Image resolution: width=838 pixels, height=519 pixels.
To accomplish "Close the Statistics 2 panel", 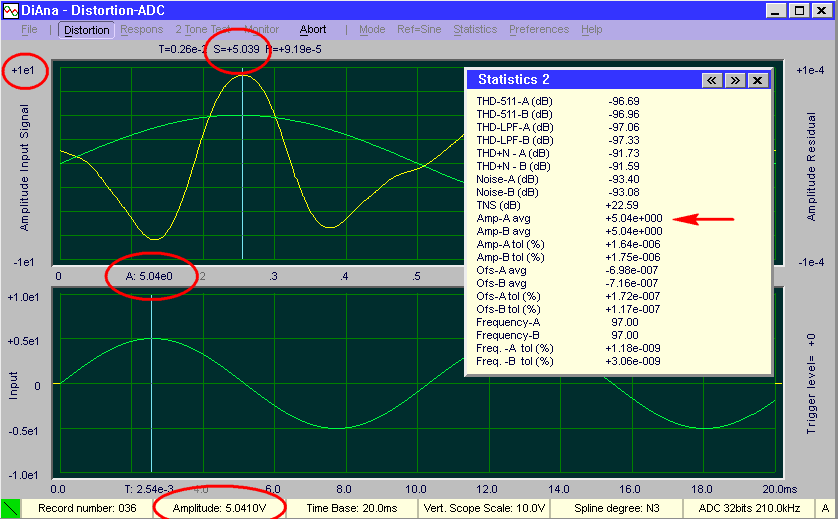I will (757, 80).
